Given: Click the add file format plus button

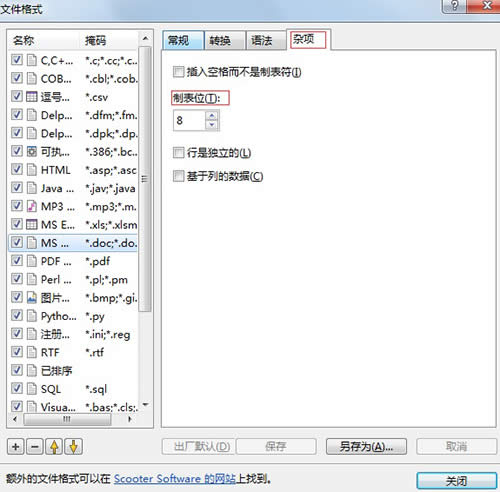Looking at the screenshot, I should click(15, 446).
